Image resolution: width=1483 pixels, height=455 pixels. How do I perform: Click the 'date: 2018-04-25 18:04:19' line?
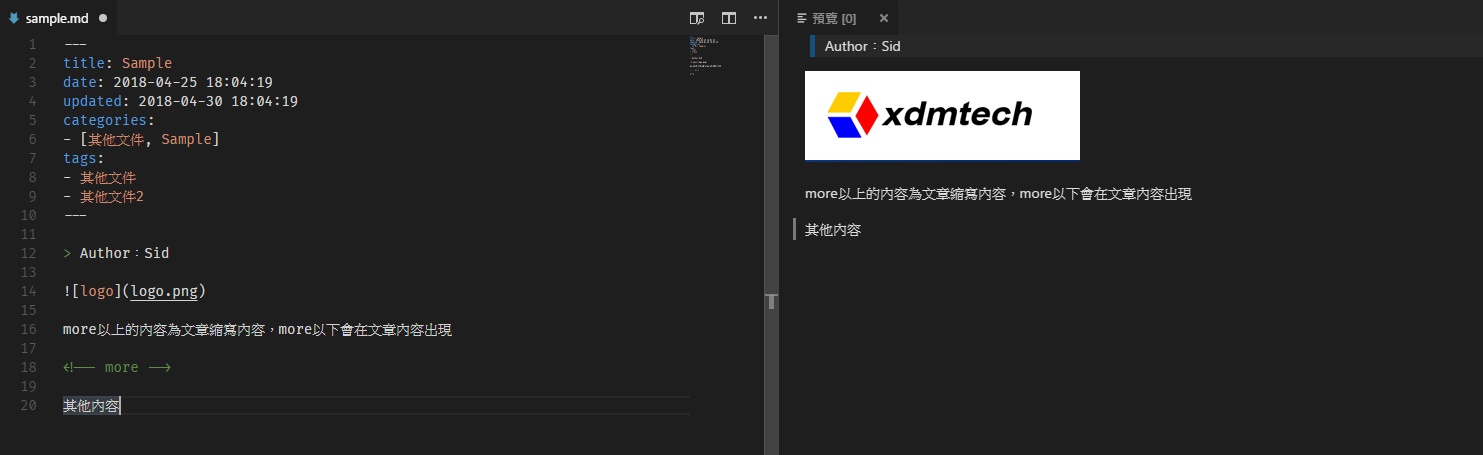(x=167, y=82)
